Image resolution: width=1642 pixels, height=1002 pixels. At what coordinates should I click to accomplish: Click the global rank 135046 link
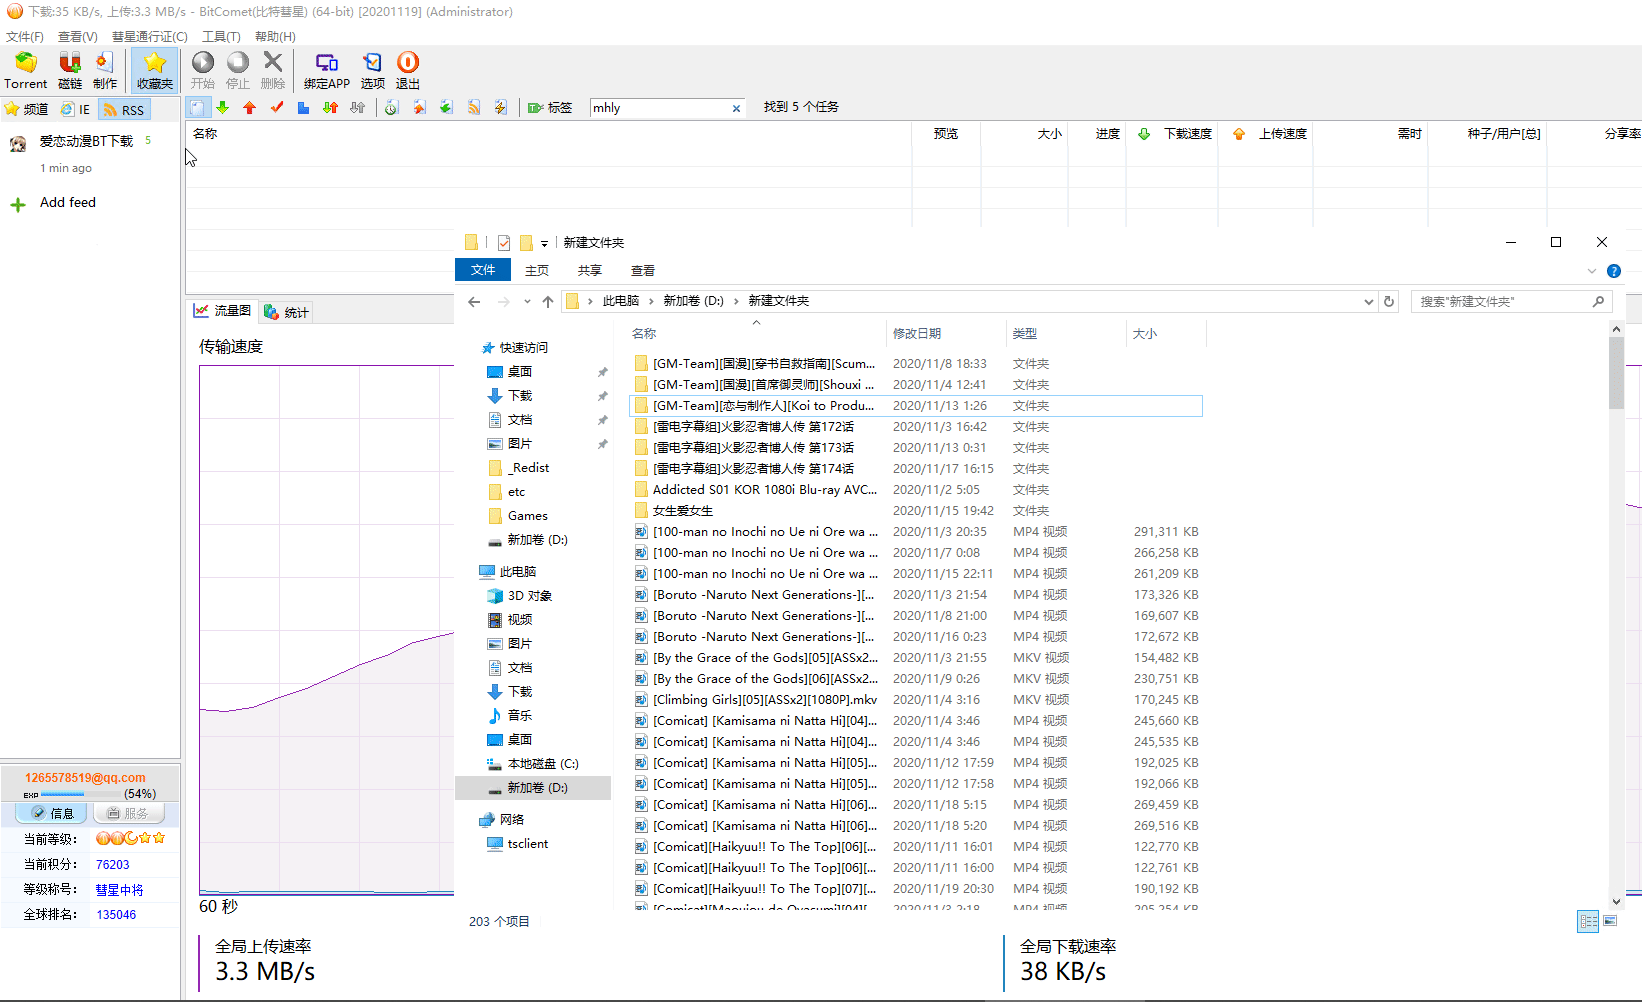click(x=116, y=914)
